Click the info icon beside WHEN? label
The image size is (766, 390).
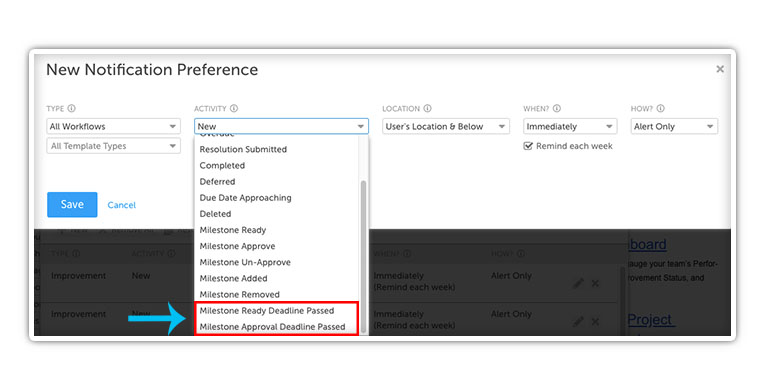556,108
